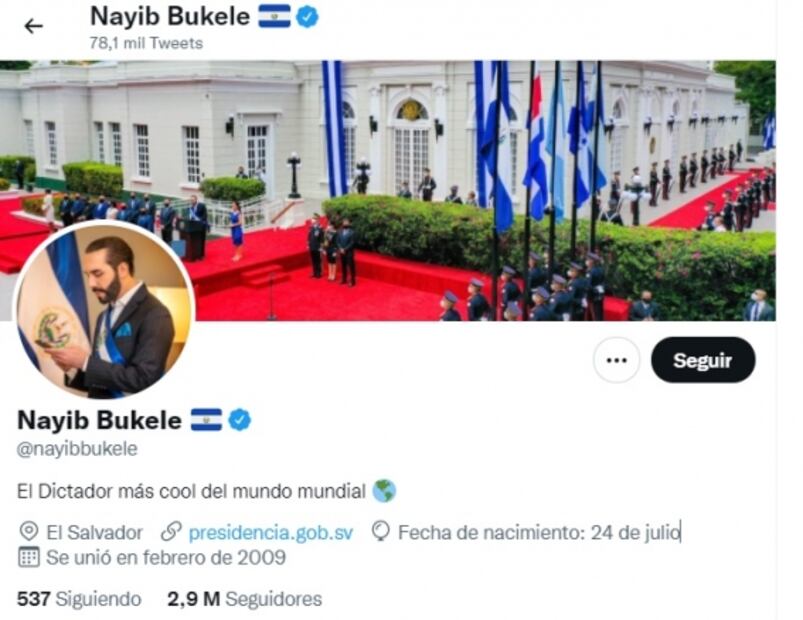Click the calendar icon by join date

29,557
